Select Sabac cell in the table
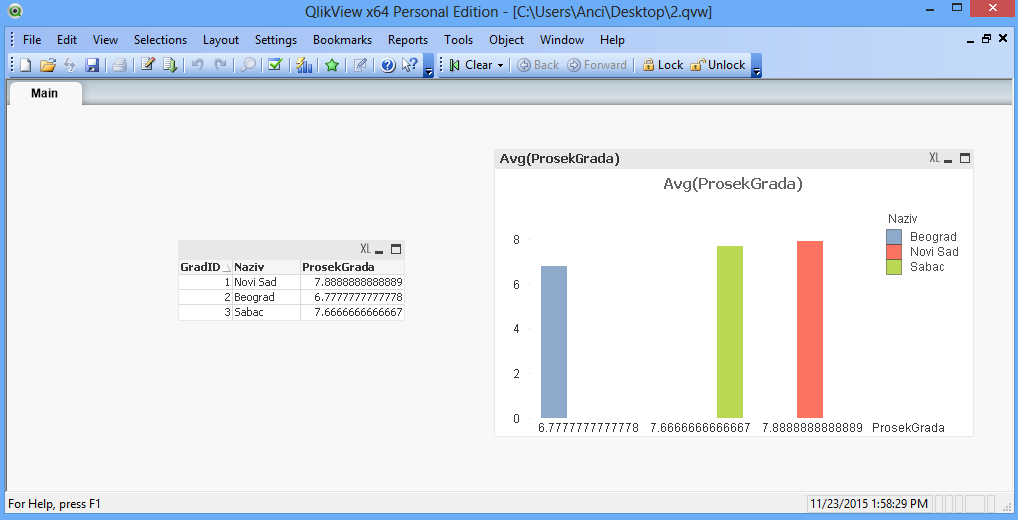Viewport: 1018px width, 520px height. click(x=266, y=312)
